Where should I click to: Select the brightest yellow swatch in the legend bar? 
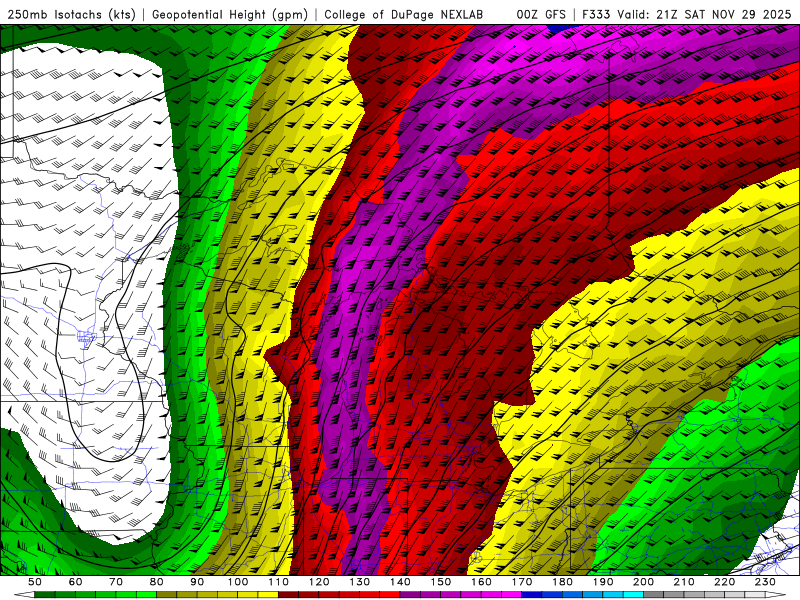[x=268, y=594]
